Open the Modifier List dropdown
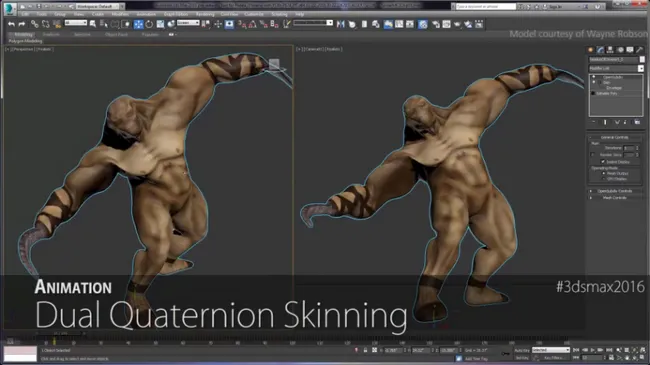This screenshot has height=365, width=650. (x=616, y=68)
